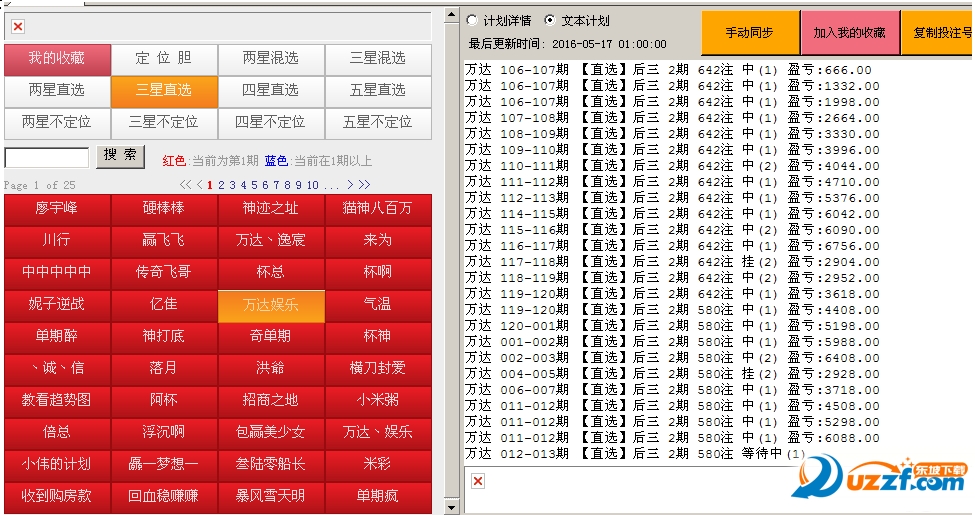Click the broken image icon below the plan list
The height and width of the screenshot is (515, 975).
[478, 481]
